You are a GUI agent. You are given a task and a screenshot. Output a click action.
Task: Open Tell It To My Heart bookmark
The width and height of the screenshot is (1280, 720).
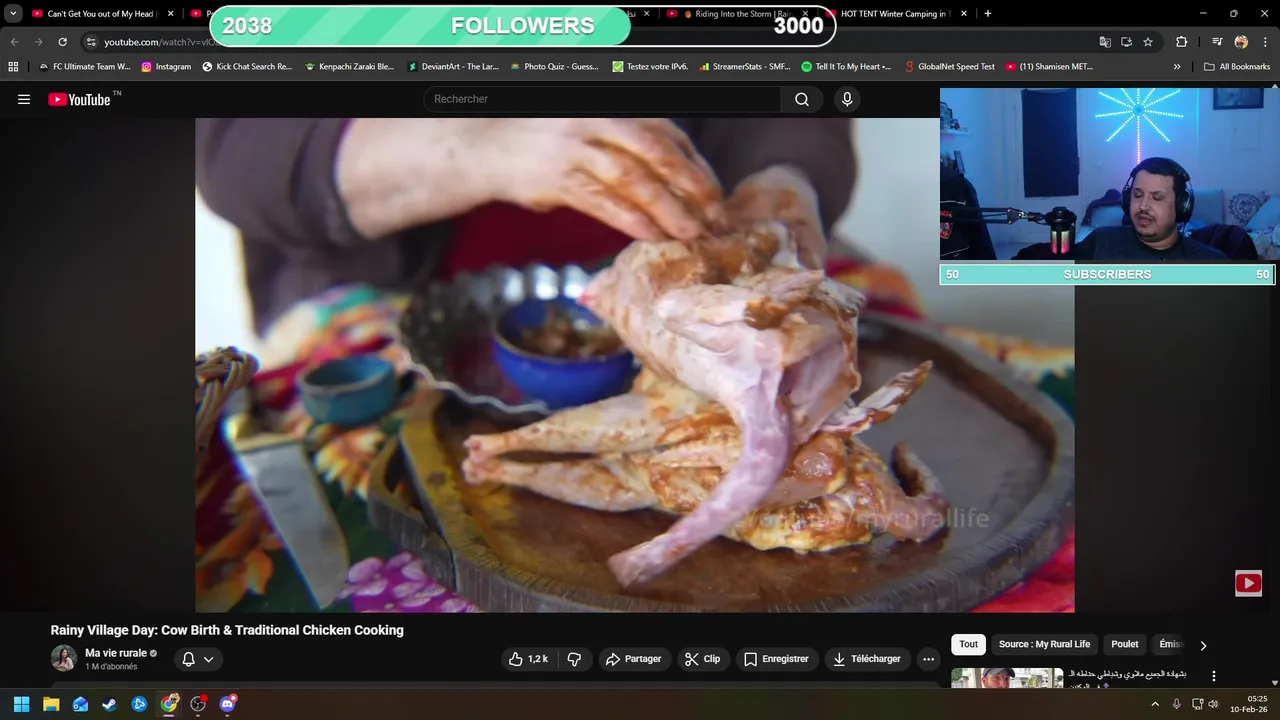click(x=846, y=67)
